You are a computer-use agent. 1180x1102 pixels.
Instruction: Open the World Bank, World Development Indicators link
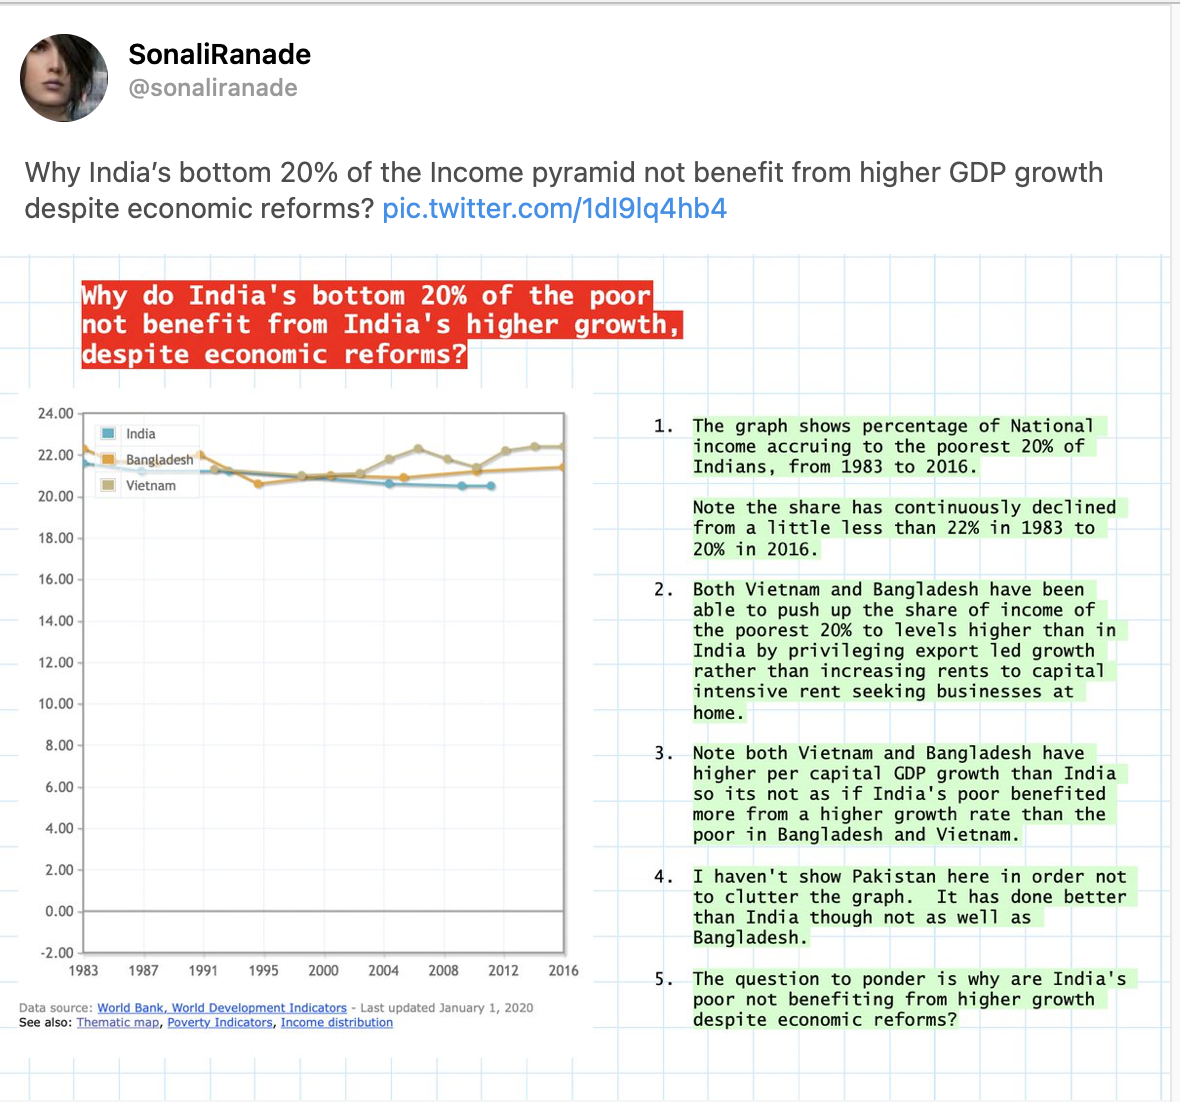pyautogui.click(x=221, y=1007)
